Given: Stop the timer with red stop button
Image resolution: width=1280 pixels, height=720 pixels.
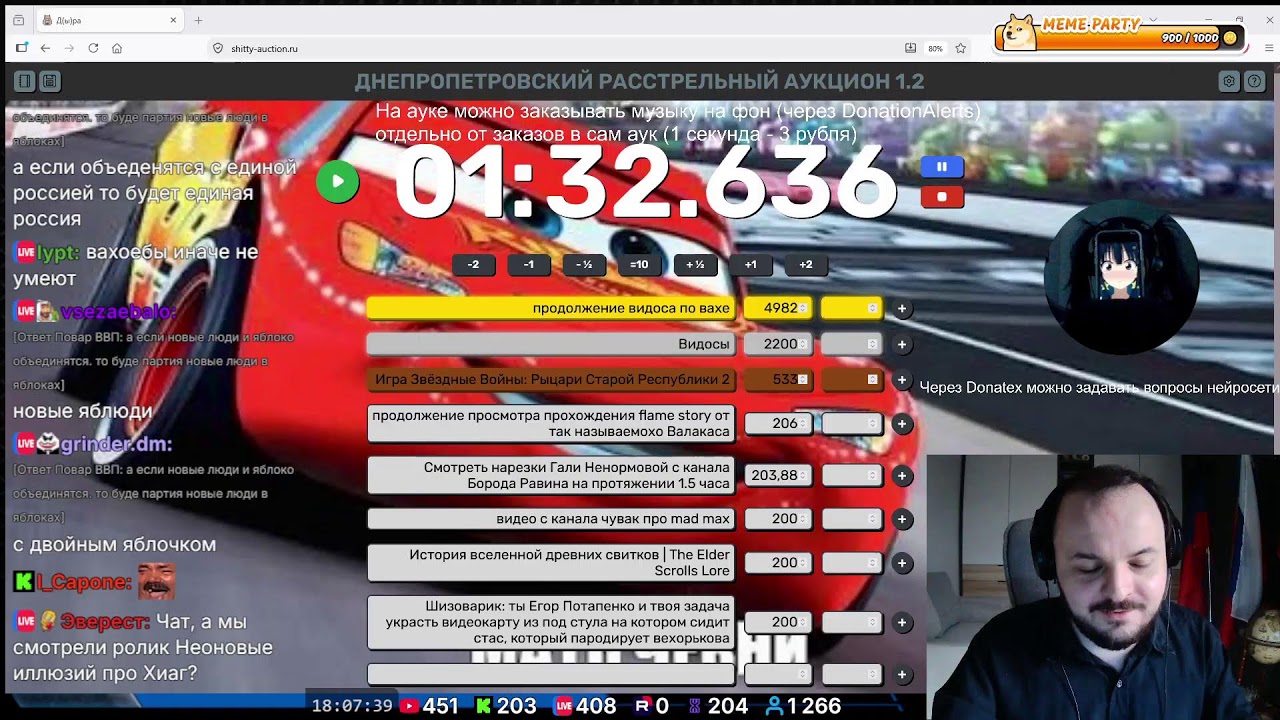Looking at the screenshot, I should pyautogui.click(x=942, y=197).
